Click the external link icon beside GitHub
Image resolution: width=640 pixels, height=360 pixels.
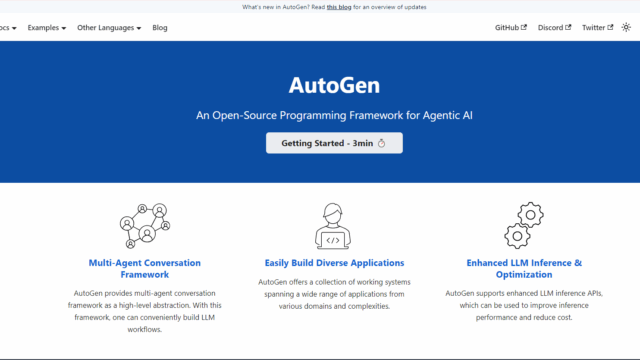pyautogui.click(x=524, y=27)
